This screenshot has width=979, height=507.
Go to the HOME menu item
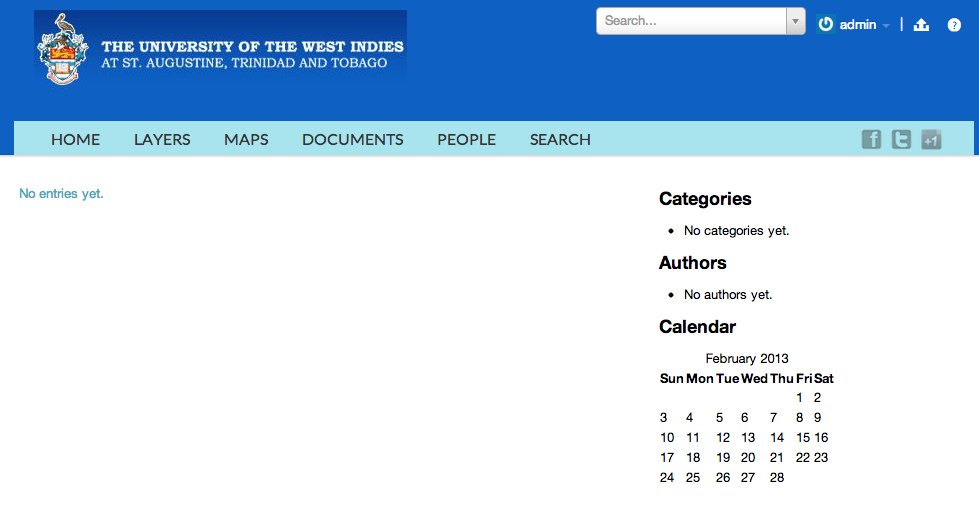[76, 139]
